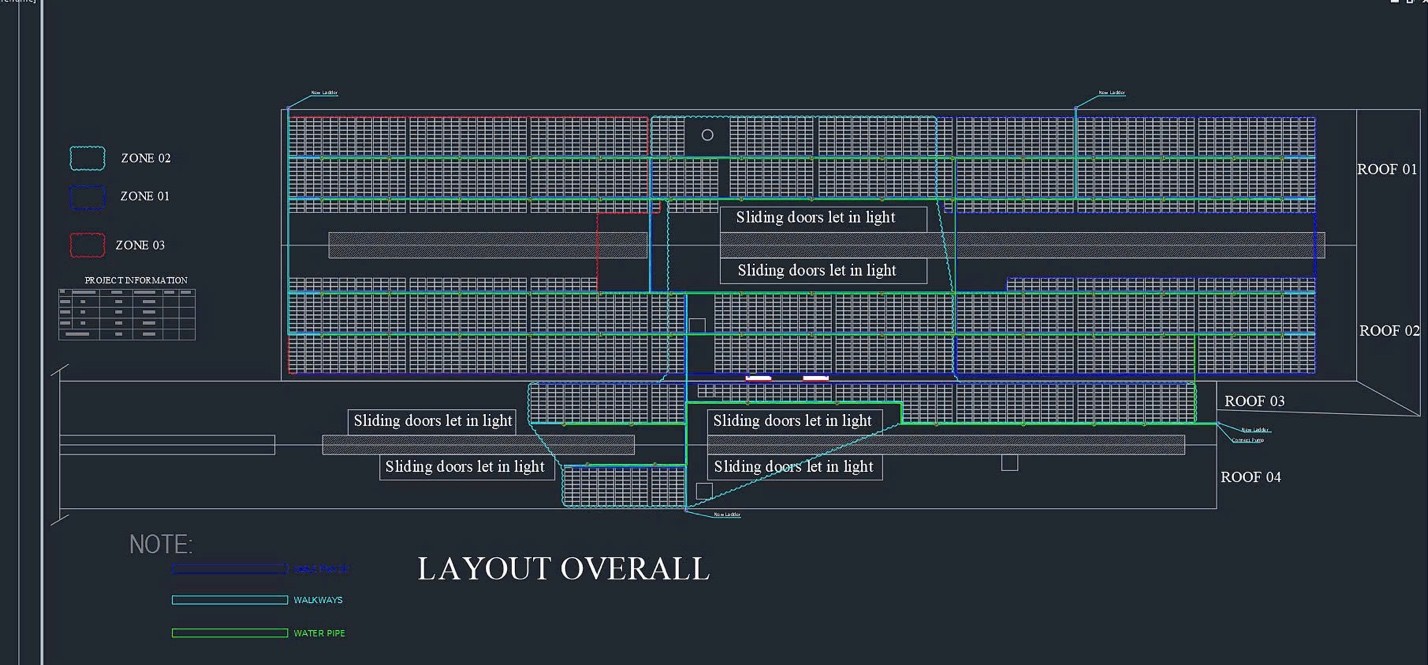Select the cyan WALKWAYS legend bar
This screenshot has width=1428, height=665.
[229, 600]
